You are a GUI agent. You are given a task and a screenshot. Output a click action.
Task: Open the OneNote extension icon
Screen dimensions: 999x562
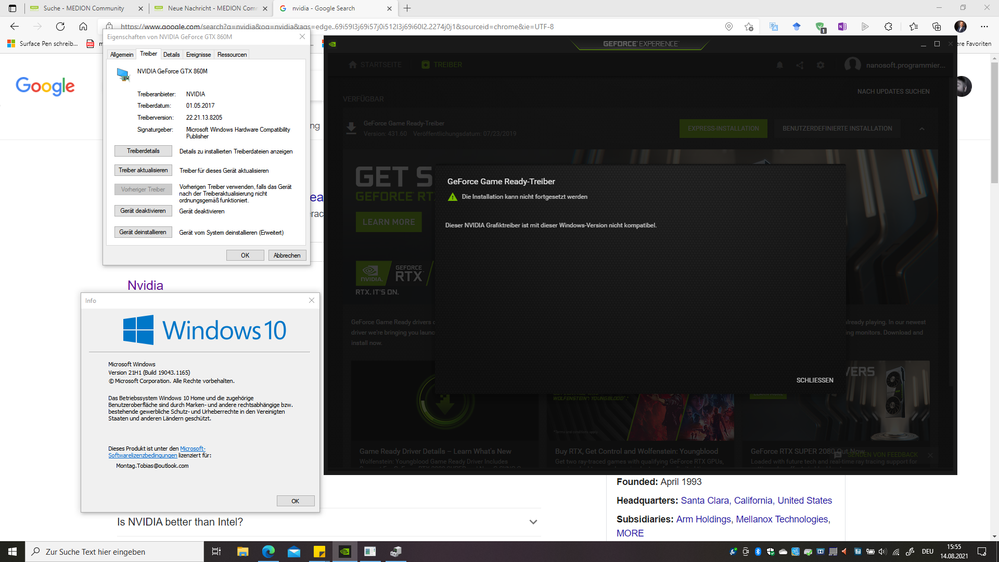click(843, 26)
